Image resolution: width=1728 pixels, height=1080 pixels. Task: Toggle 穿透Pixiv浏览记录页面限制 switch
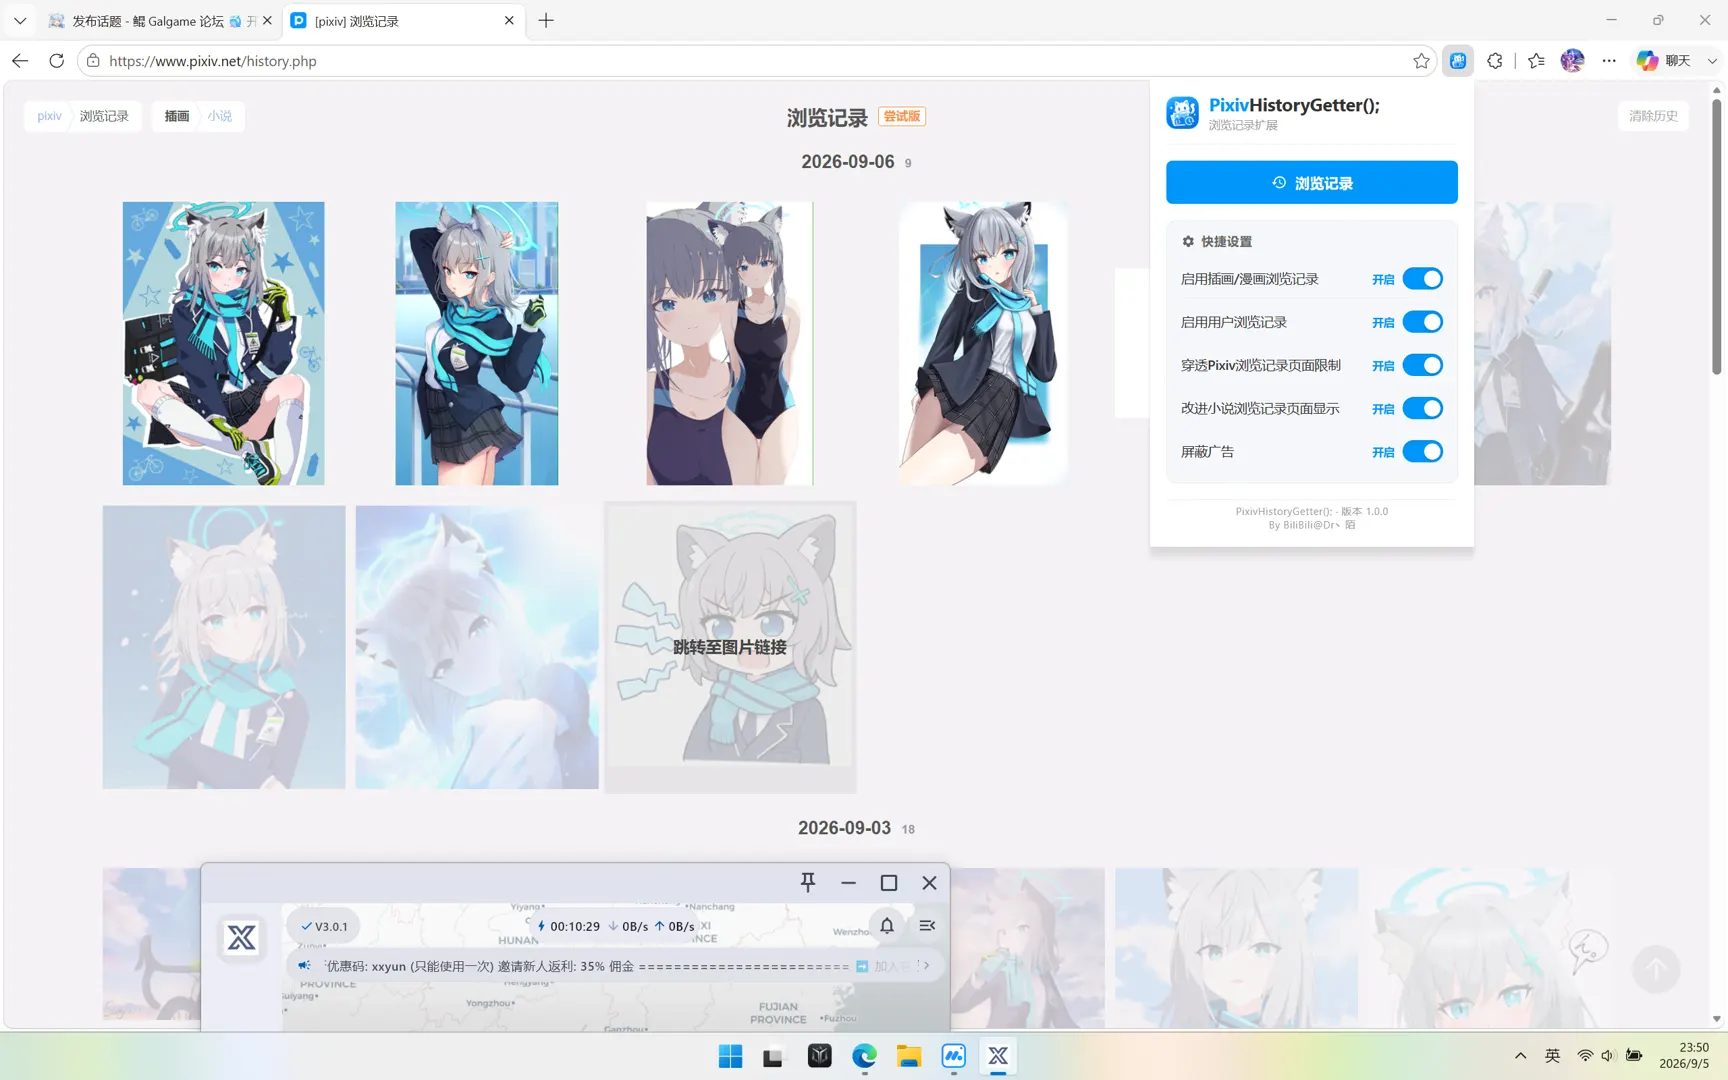pyautogui.click(x=1422, y=365)
